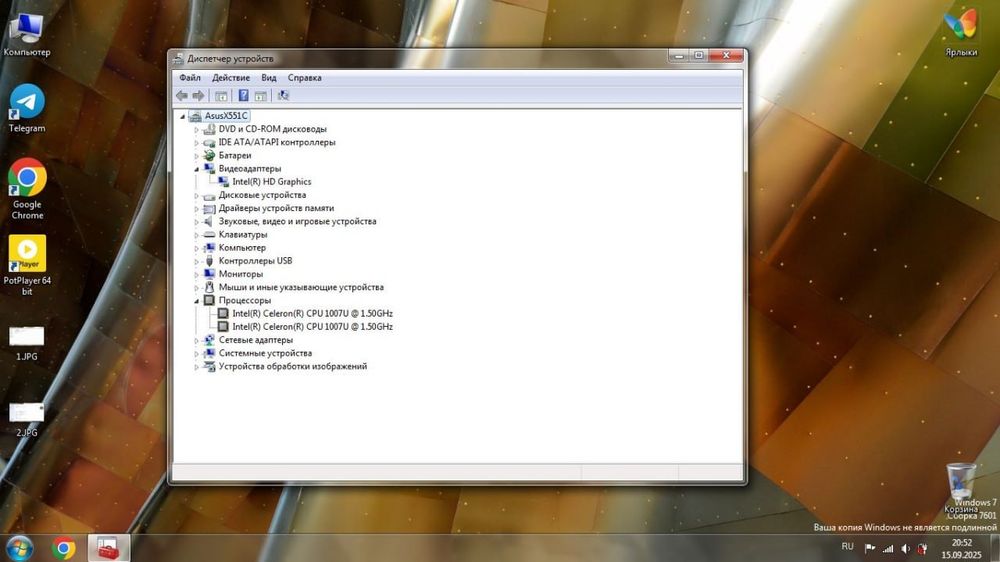The width and height of the screenshot is (1000, 562).
Task: Expand IDE ATA/ATAPI контроллеры category
Action: click(196, 143)
